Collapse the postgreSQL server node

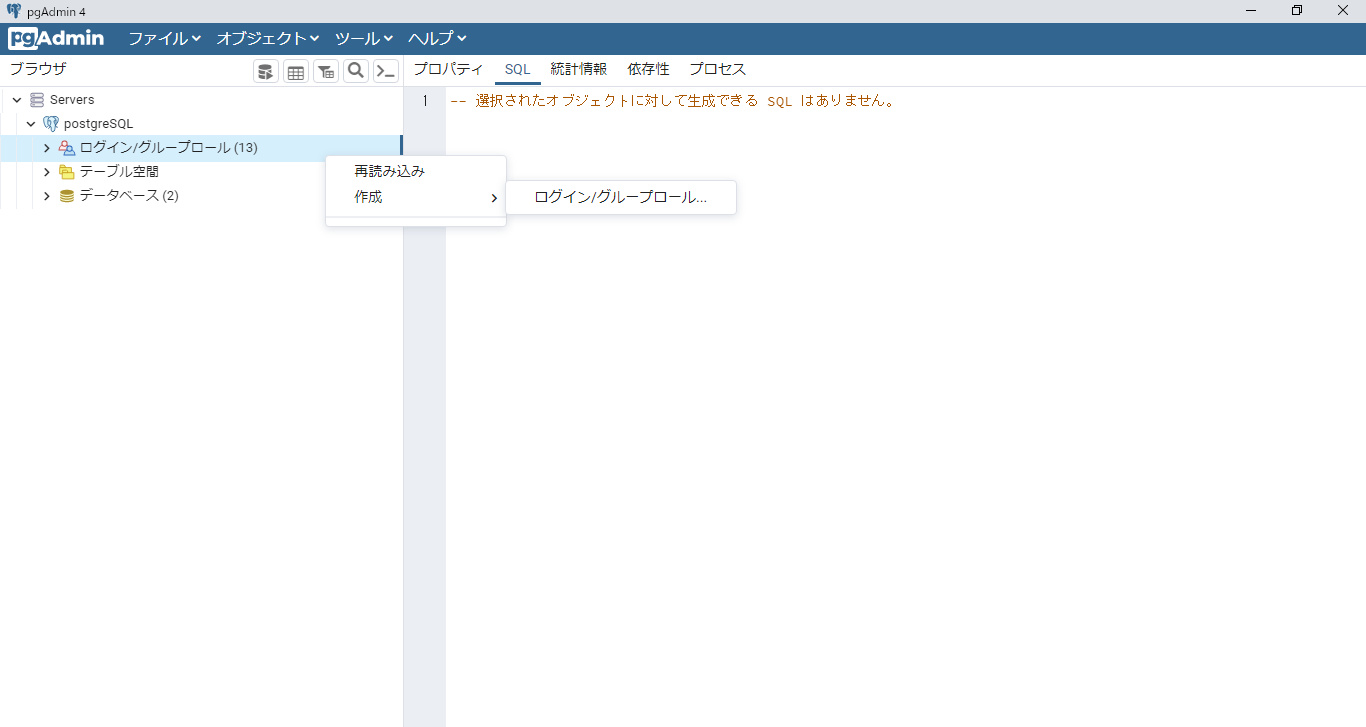pyautogui.click(x=32, y=124)
